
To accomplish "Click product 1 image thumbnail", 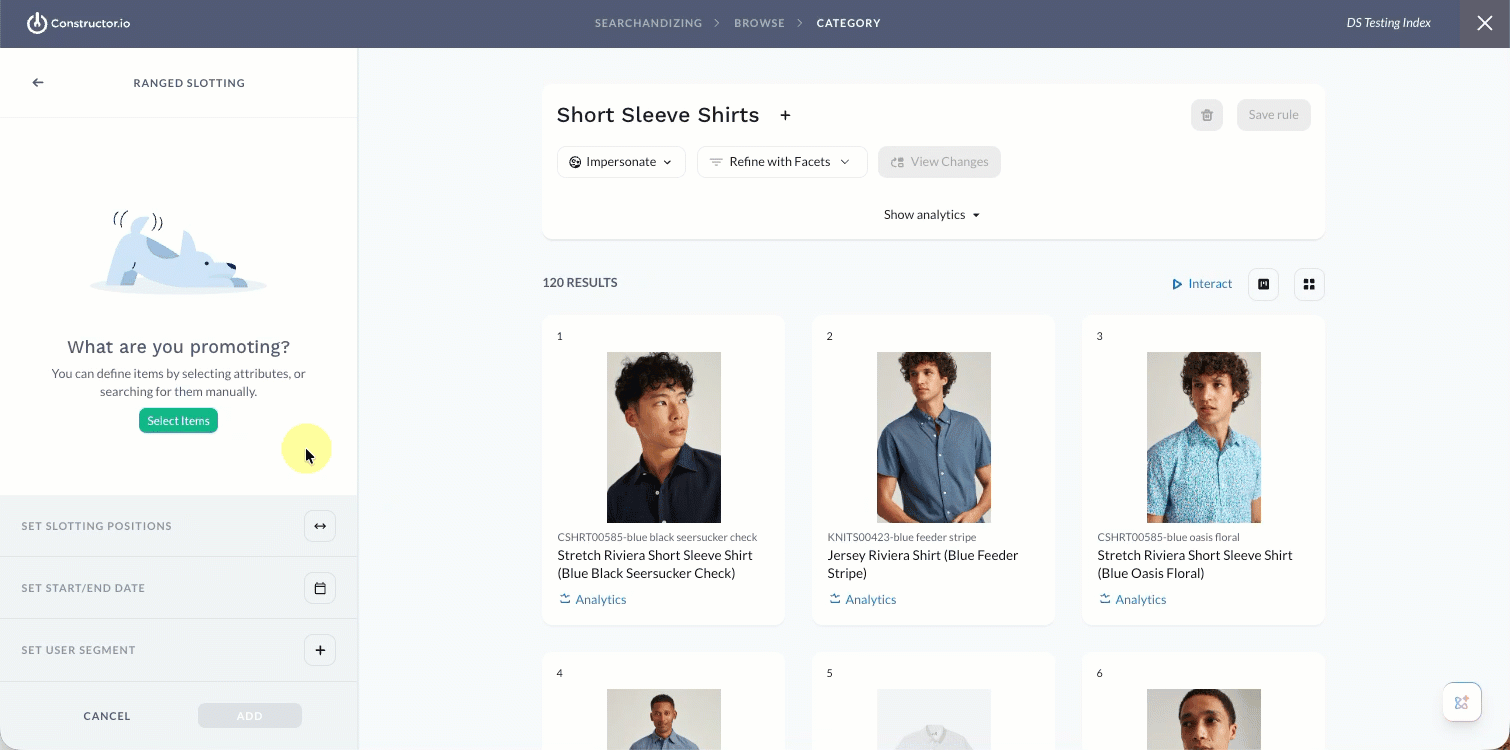I will (x=664, y=437).
